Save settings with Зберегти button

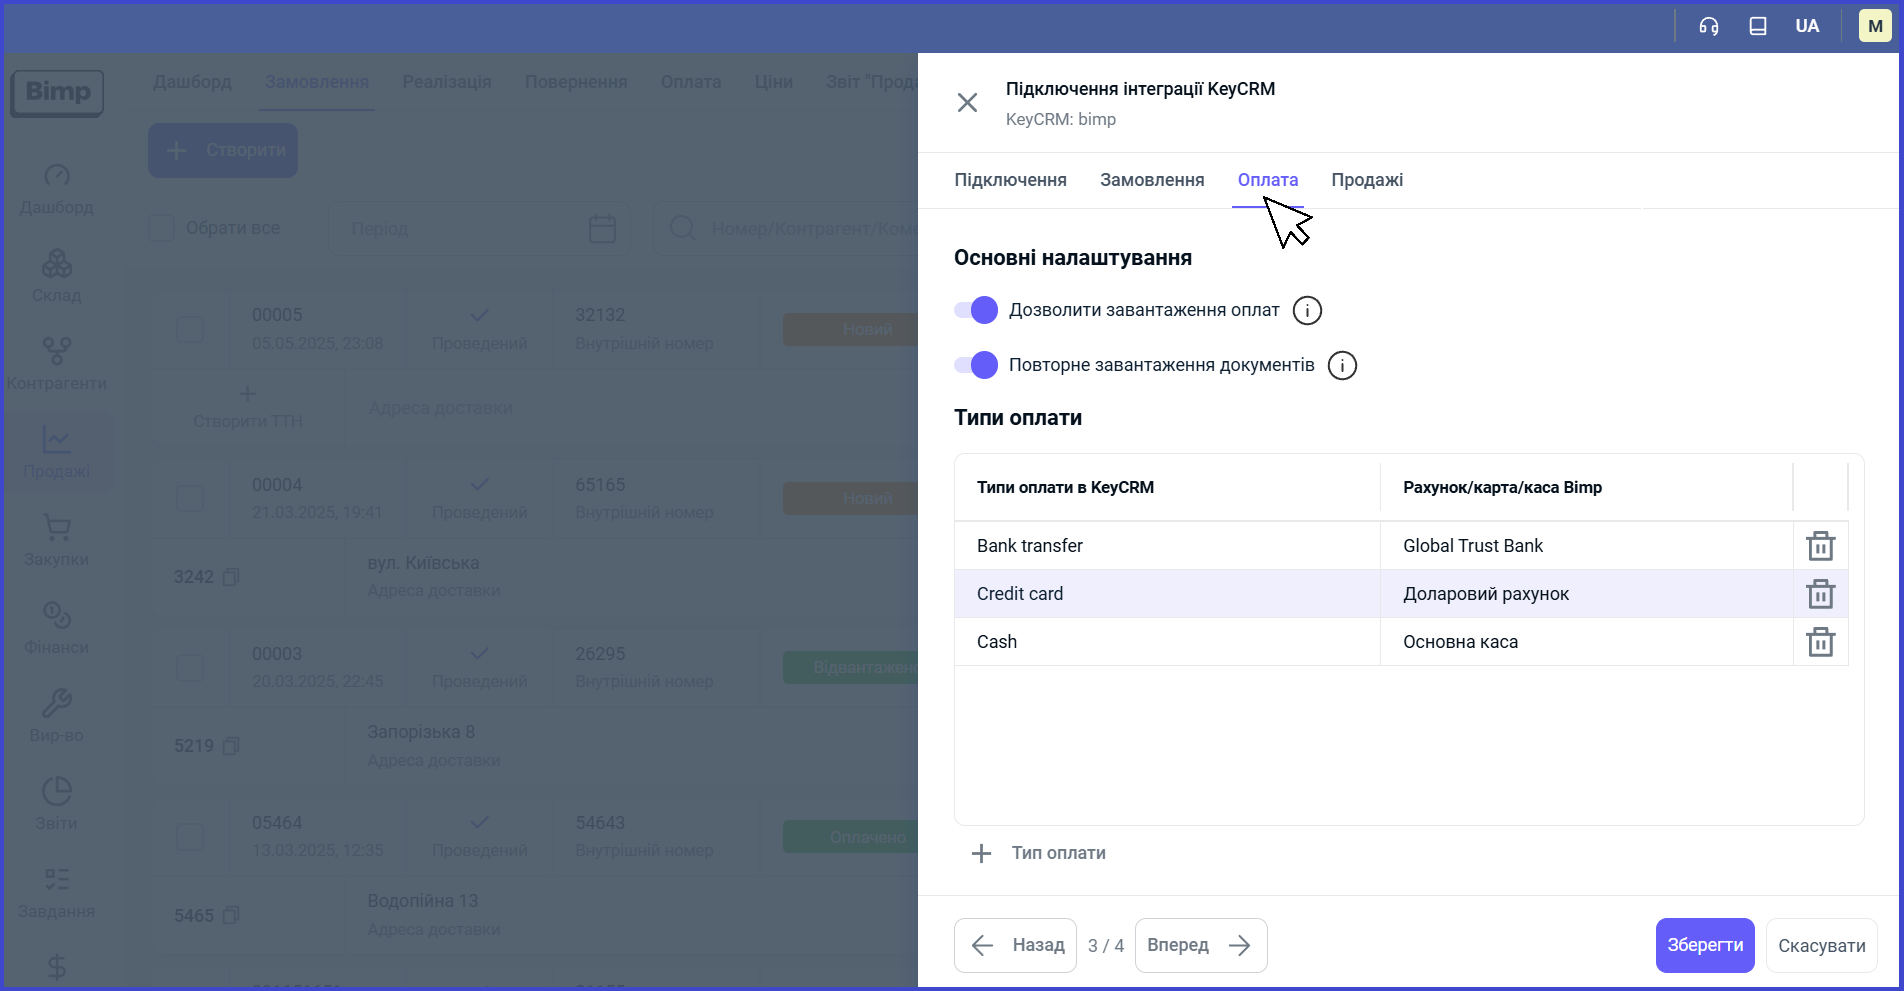pyautogui.click(x=1705, y=945)
